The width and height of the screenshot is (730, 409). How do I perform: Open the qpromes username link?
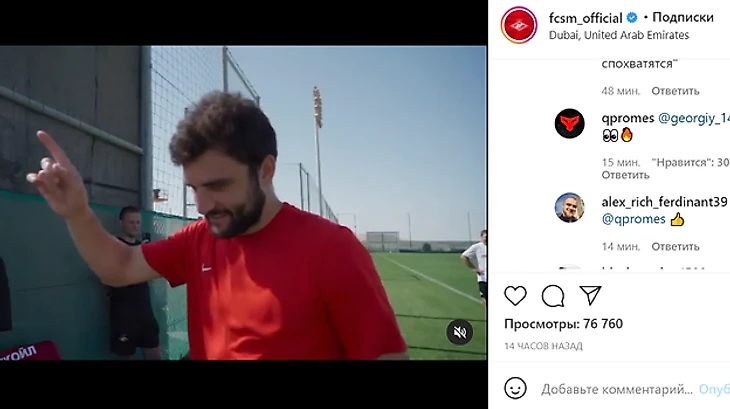pyautogui.click(x=628, y=118)
